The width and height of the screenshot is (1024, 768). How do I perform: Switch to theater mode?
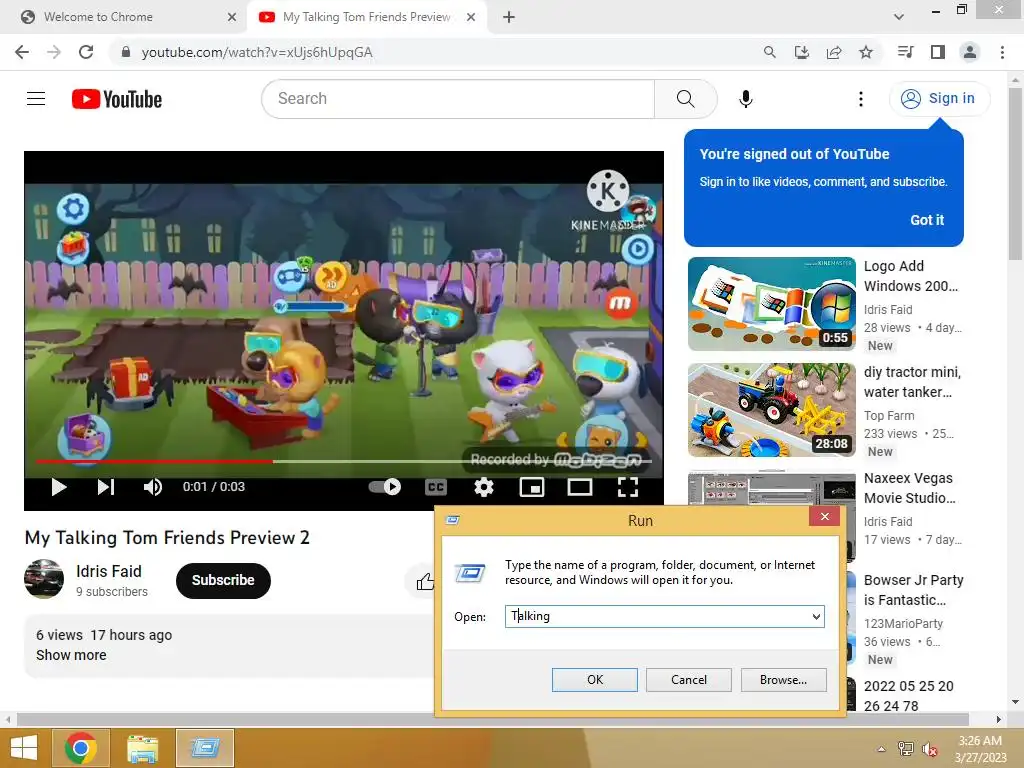pyautogui.click(x=579, y=487)
